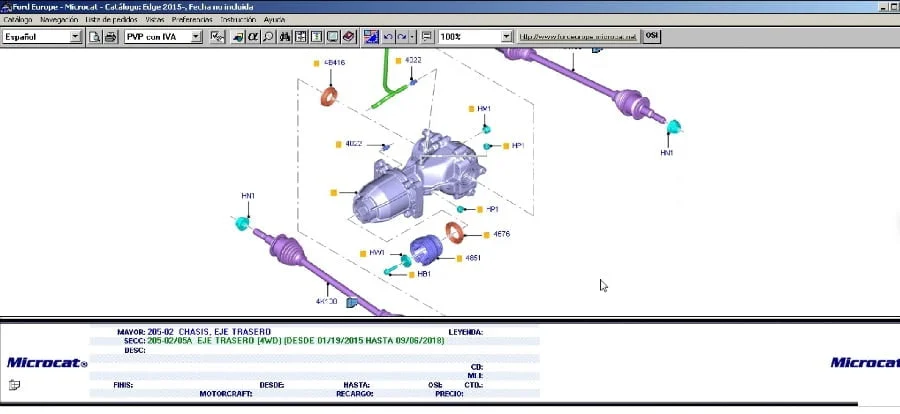The height and width of the screenshot is (414, 900).
Task: Click the yellow marker next to 4676
Action: click(x=487, y=235)
